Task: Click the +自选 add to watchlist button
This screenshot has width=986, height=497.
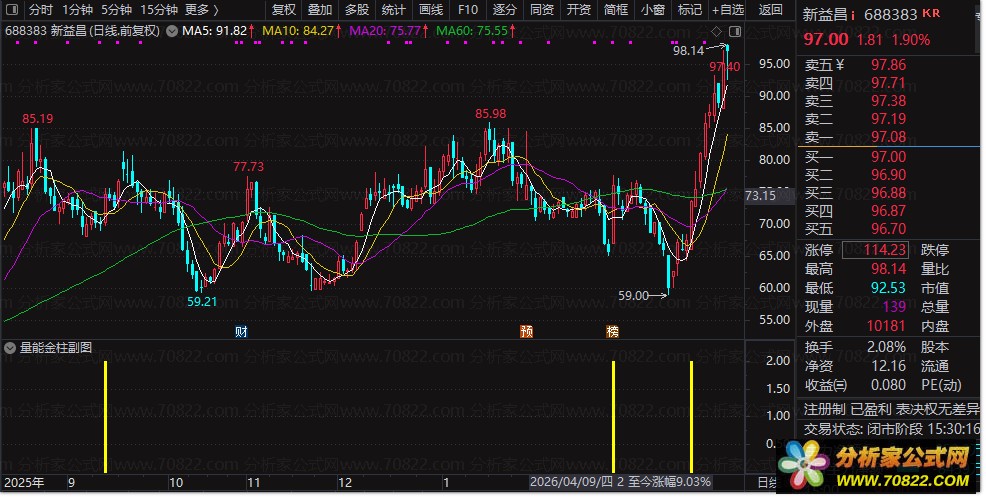Action: click(727, 10)
